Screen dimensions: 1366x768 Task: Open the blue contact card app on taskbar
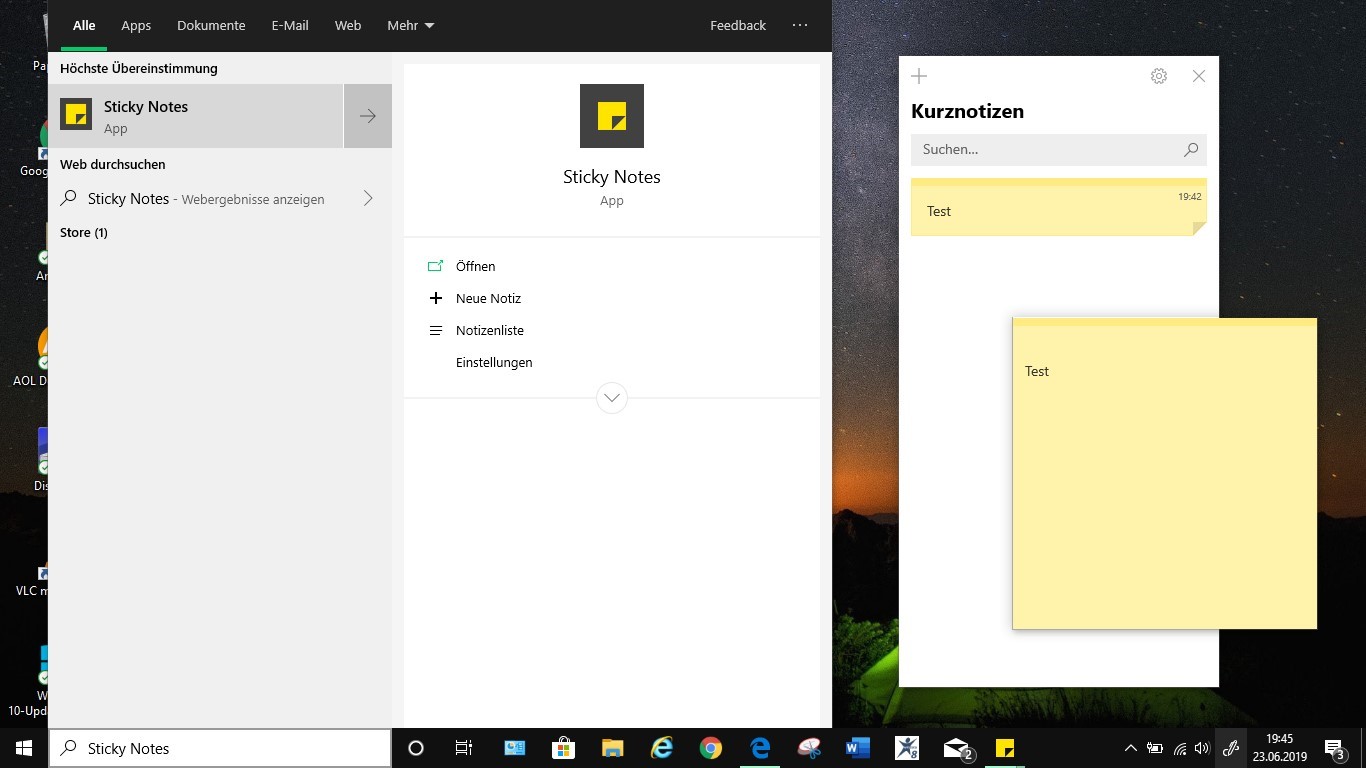tap(515, 748)
